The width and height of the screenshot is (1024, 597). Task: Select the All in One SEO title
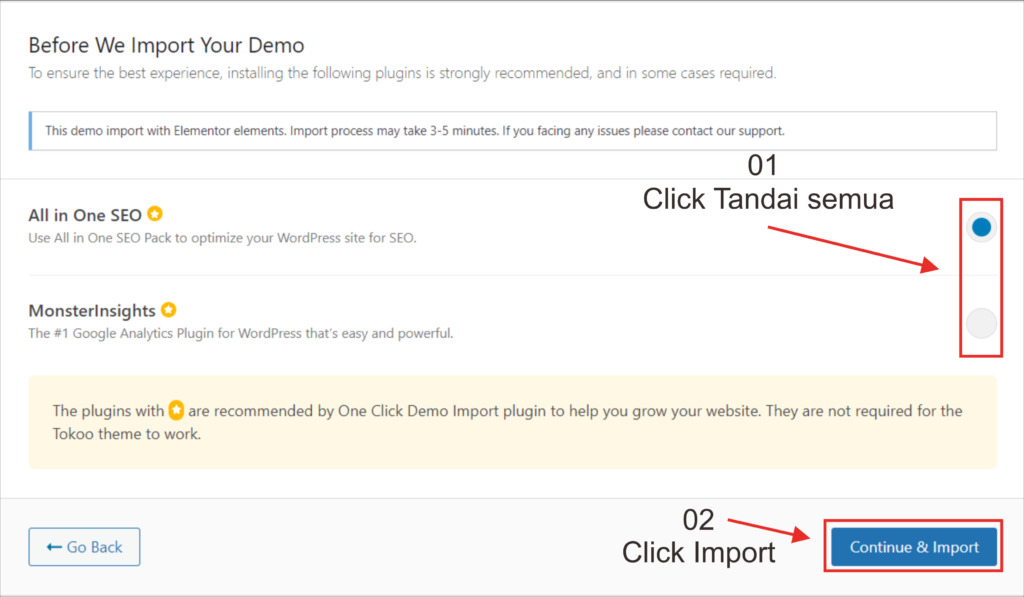click(86, 215)
